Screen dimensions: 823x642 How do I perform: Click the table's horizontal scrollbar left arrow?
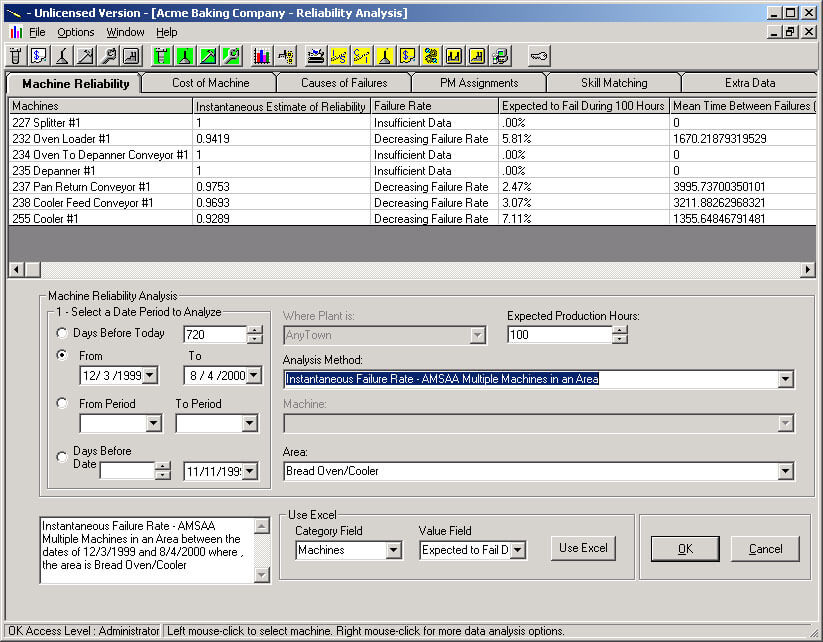tap(17, 270)
